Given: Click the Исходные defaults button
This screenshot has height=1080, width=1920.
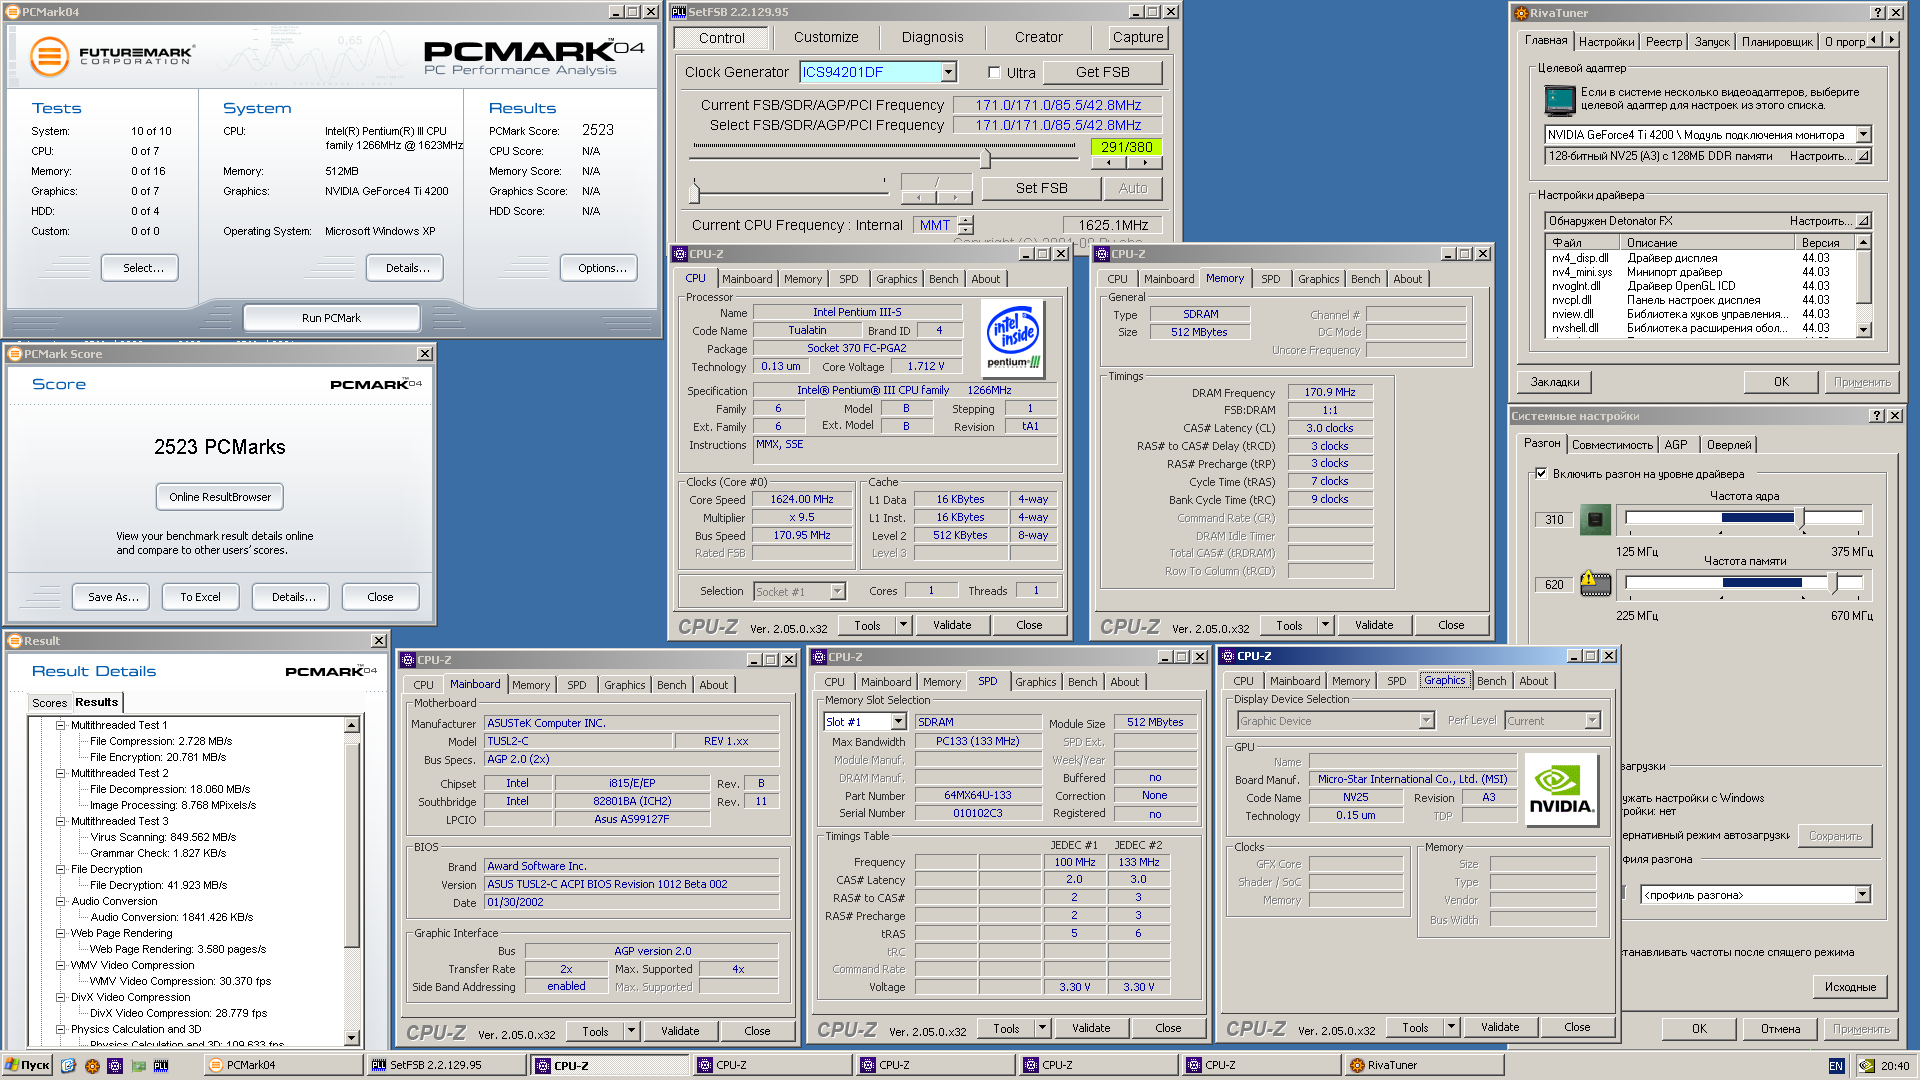Looking at the screenshot, I should point(1849,987).
